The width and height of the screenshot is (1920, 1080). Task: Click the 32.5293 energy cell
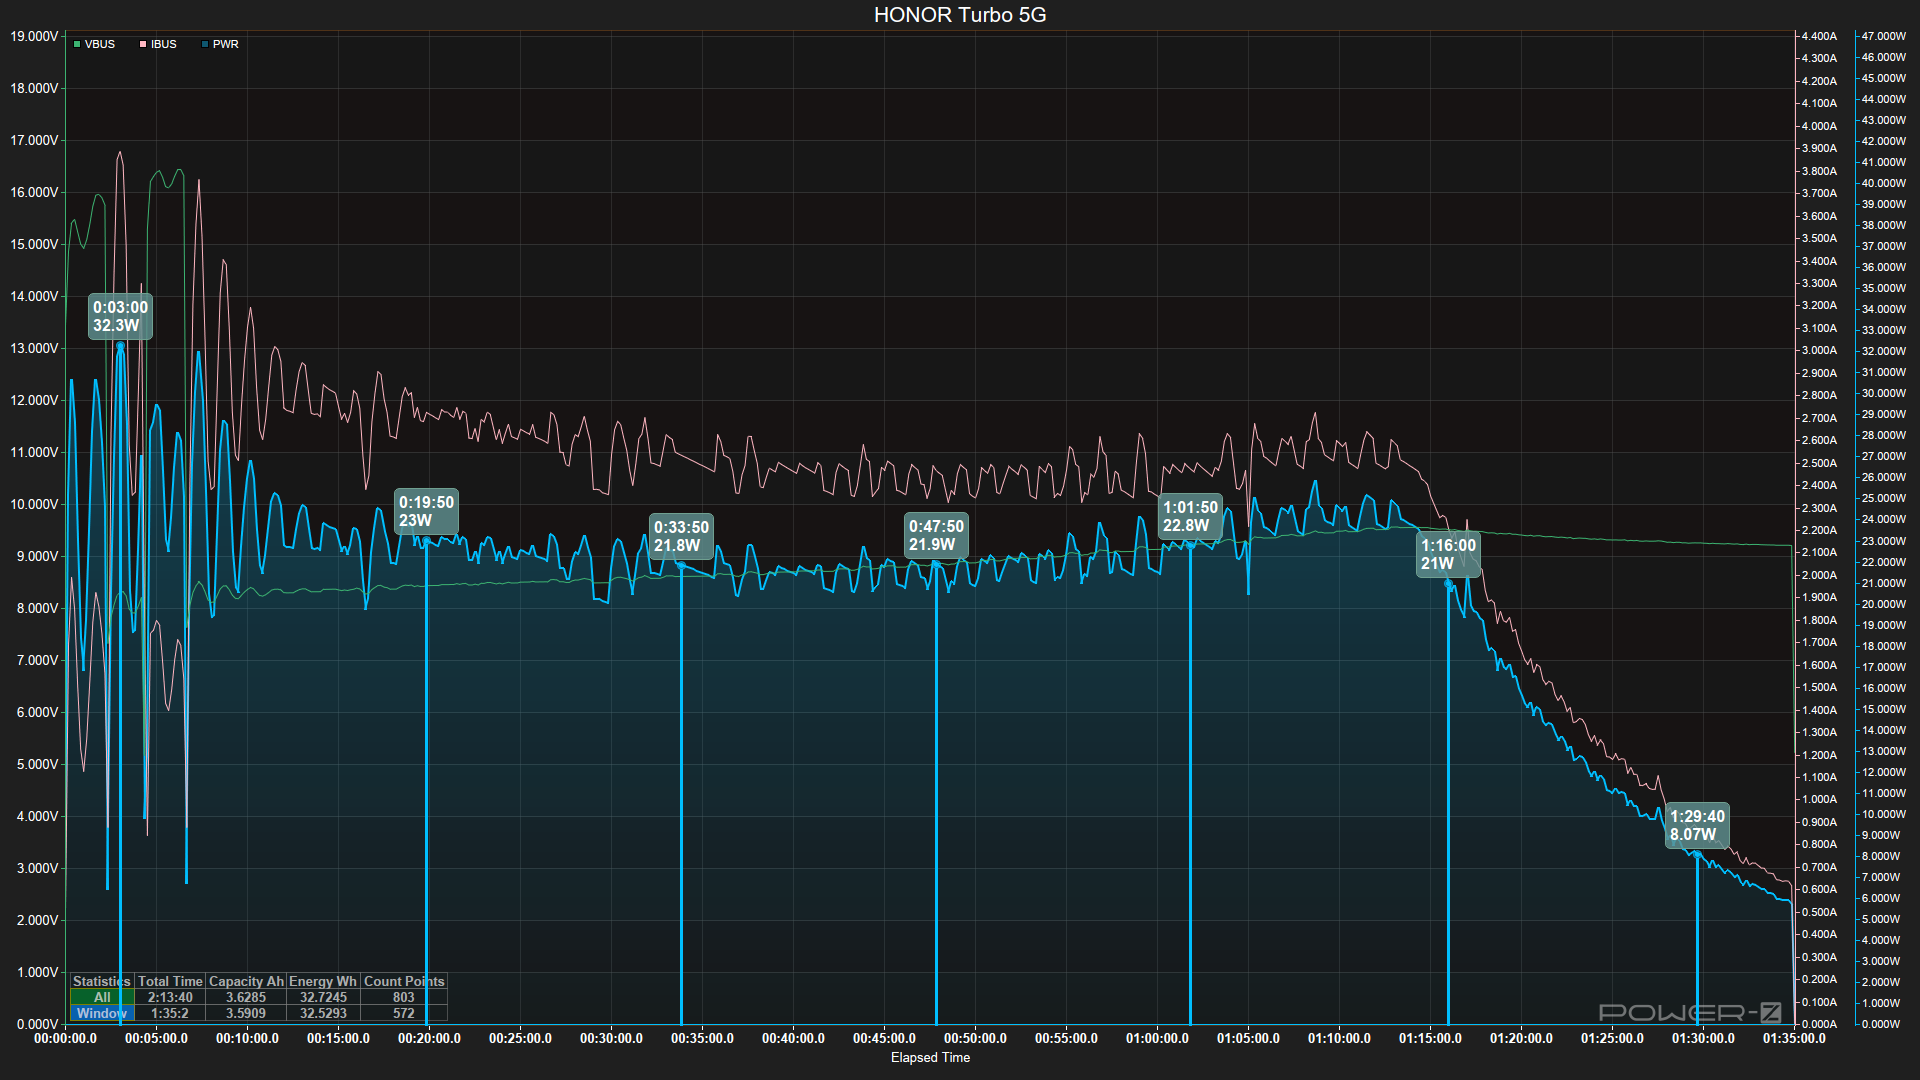323,1013
